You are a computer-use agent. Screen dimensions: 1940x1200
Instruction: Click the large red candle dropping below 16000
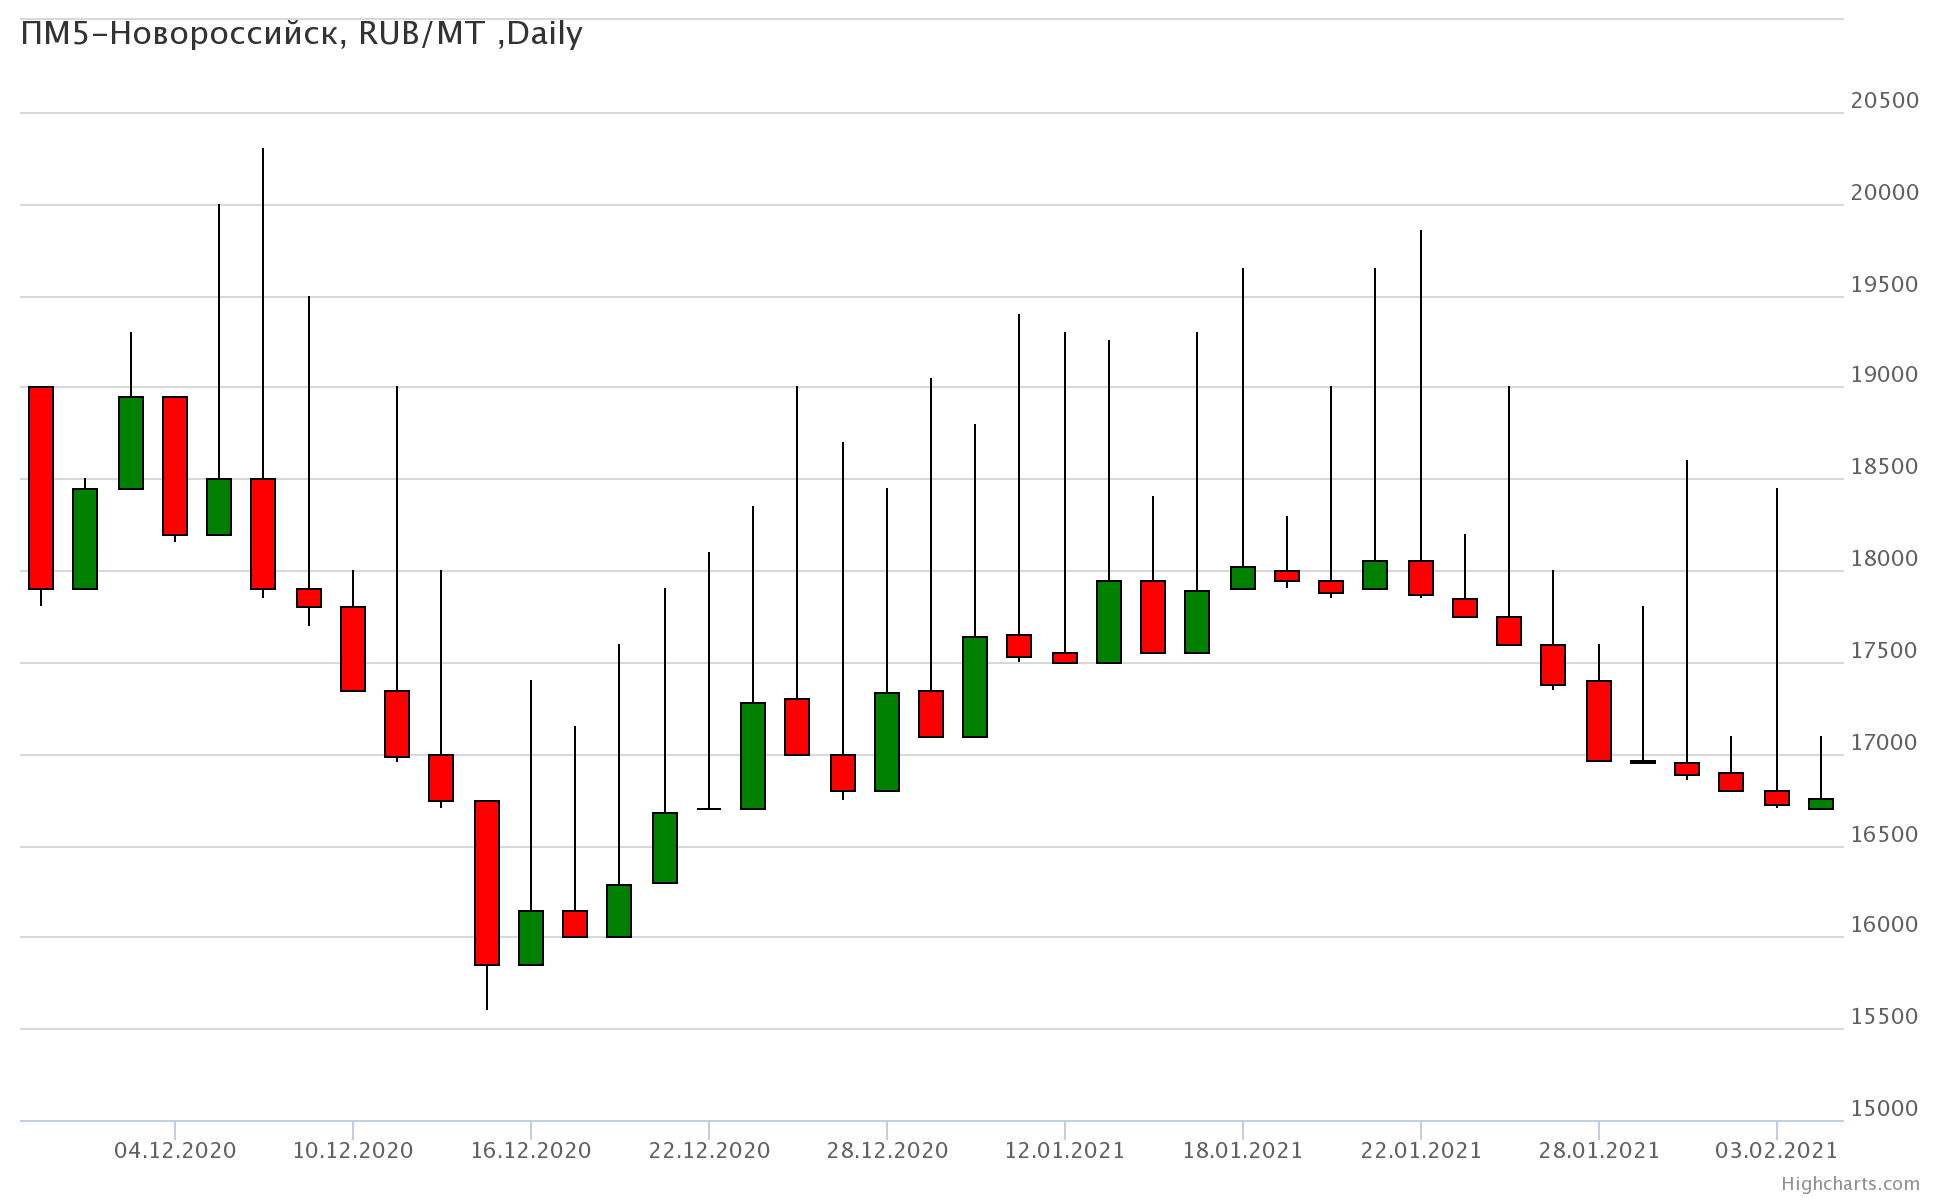487,882
